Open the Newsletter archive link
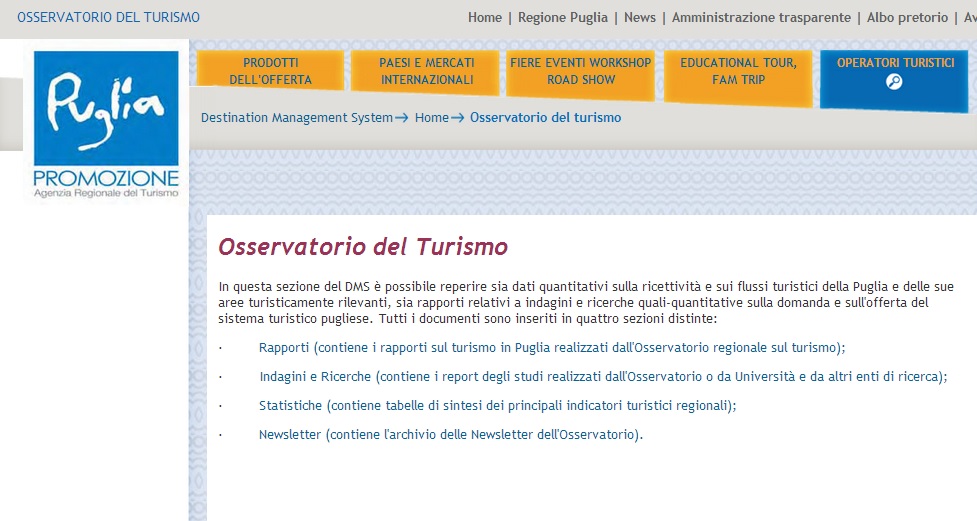This screenshot has height=521, width=977. click(290, 435)
